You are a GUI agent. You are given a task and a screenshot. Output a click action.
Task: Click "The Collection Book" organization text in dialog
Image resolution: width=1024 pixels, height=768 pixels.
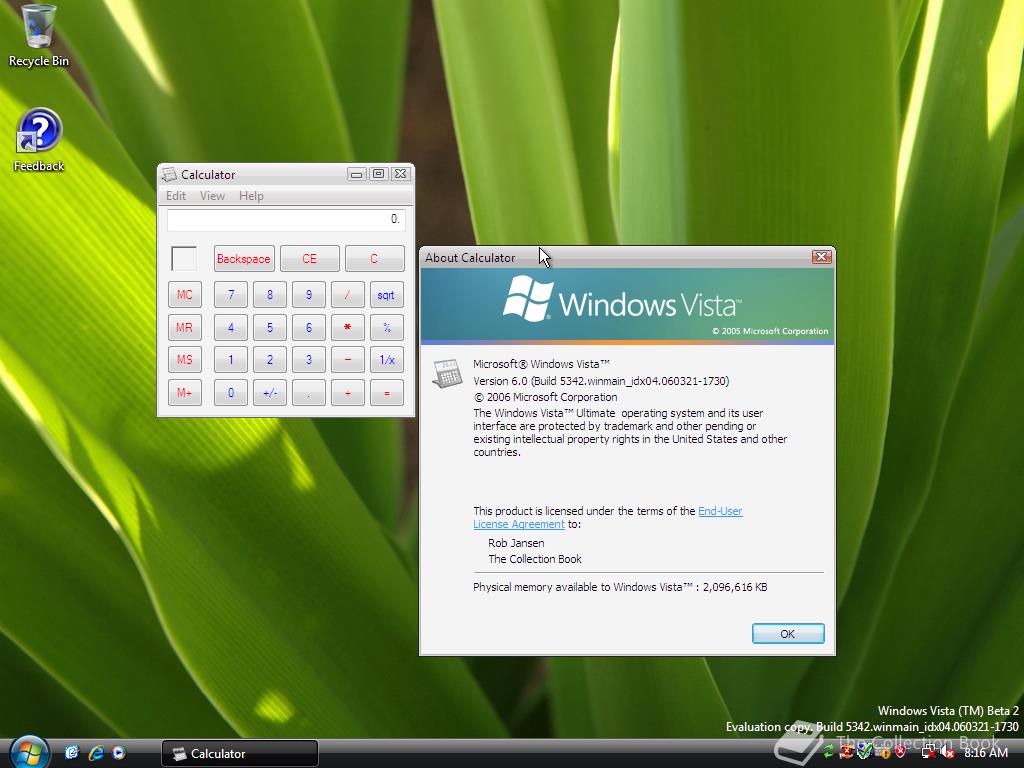(x=535, y=559)
